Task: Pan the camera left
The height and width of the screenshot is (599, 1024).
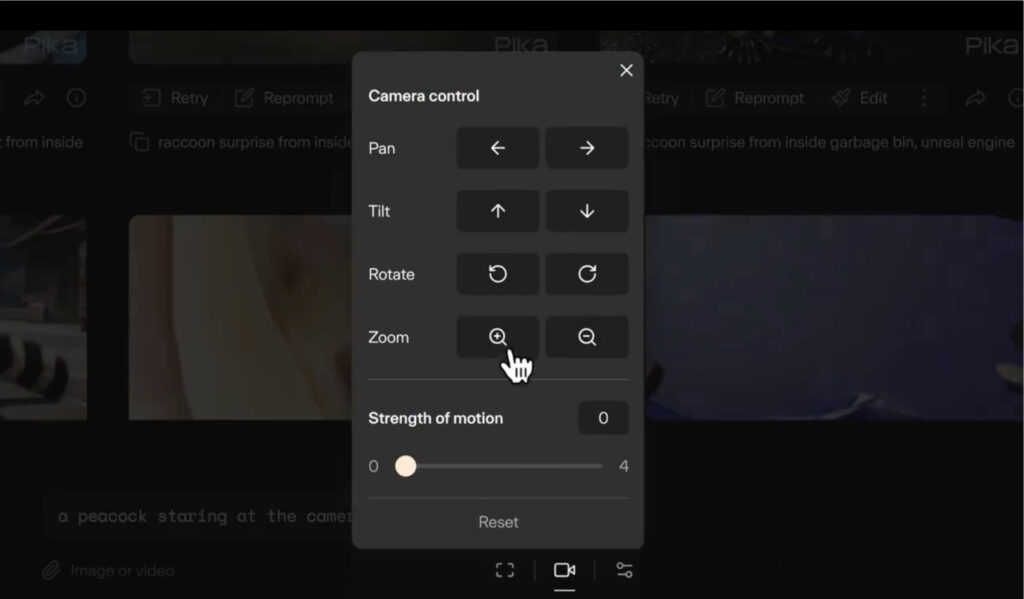Action: pyautogui.click(x=497, y=148)
